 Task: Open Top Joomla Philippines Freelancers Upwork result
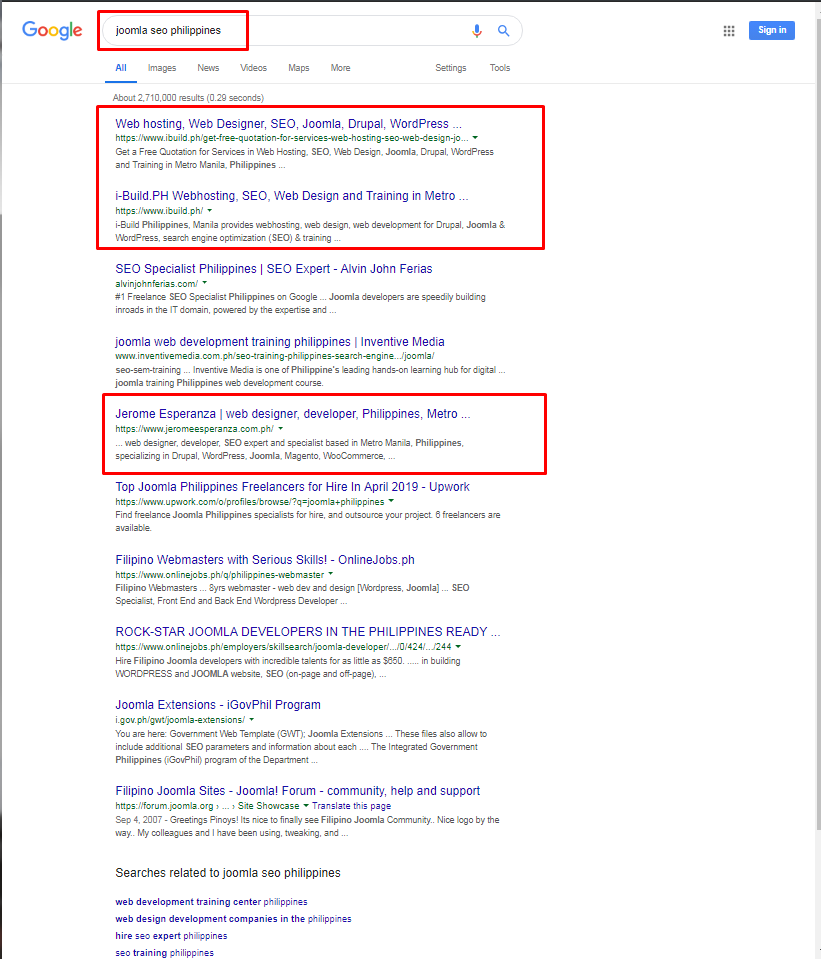coord(292,487)
